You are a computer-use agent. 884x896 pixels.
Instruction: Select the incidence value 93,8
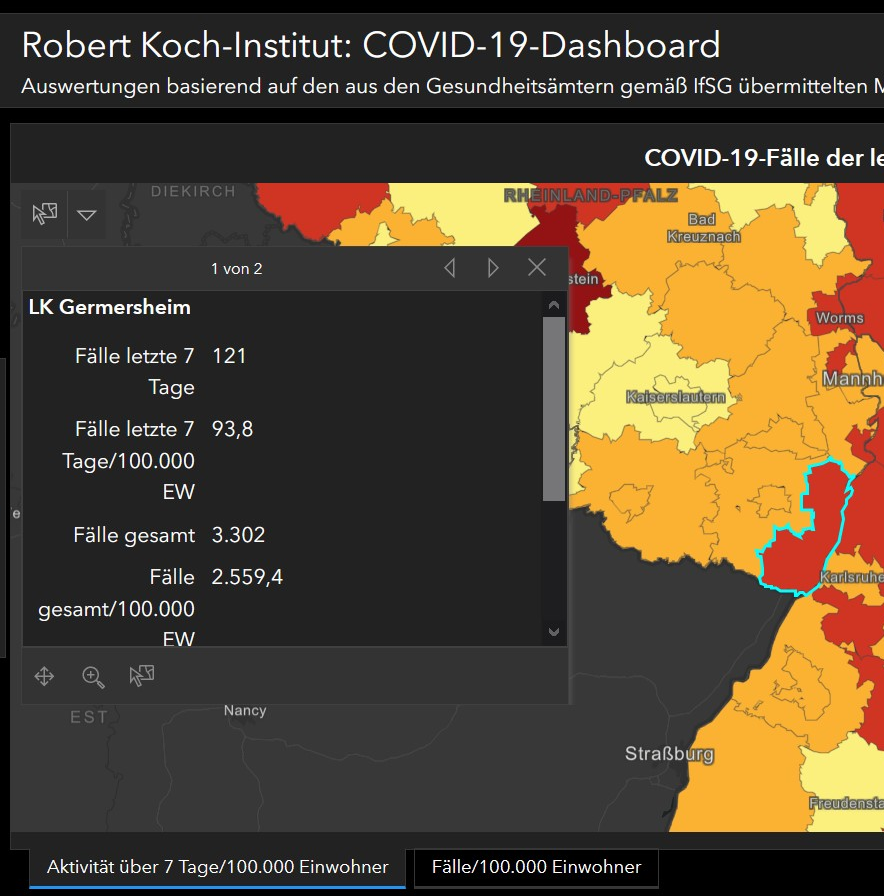pos(232,429)
